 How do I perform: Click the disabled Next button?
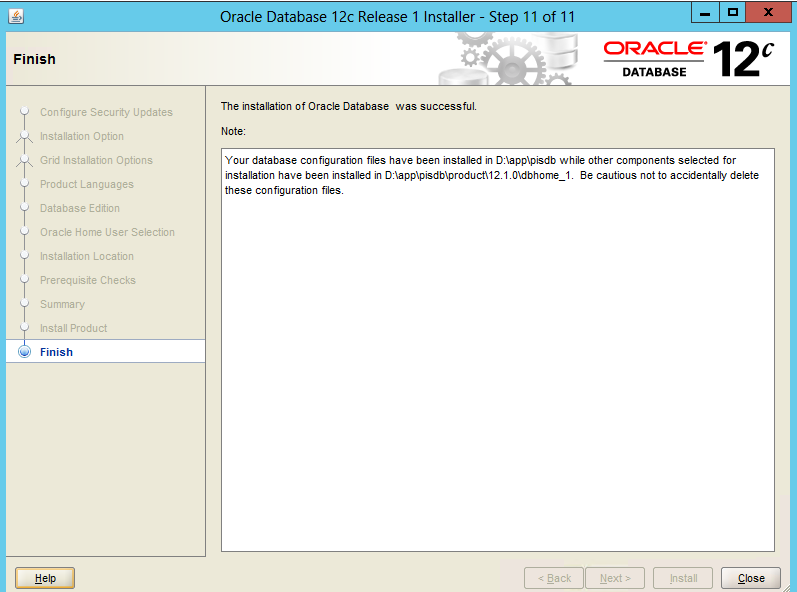(x=614, y=578)
